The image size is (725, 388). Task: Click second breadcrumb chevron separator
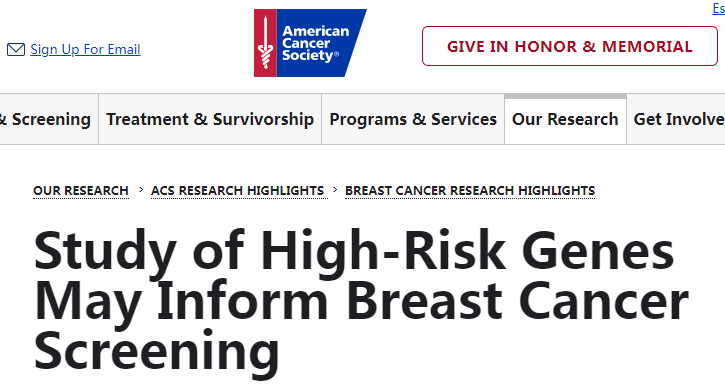click(x=335, y=190)
